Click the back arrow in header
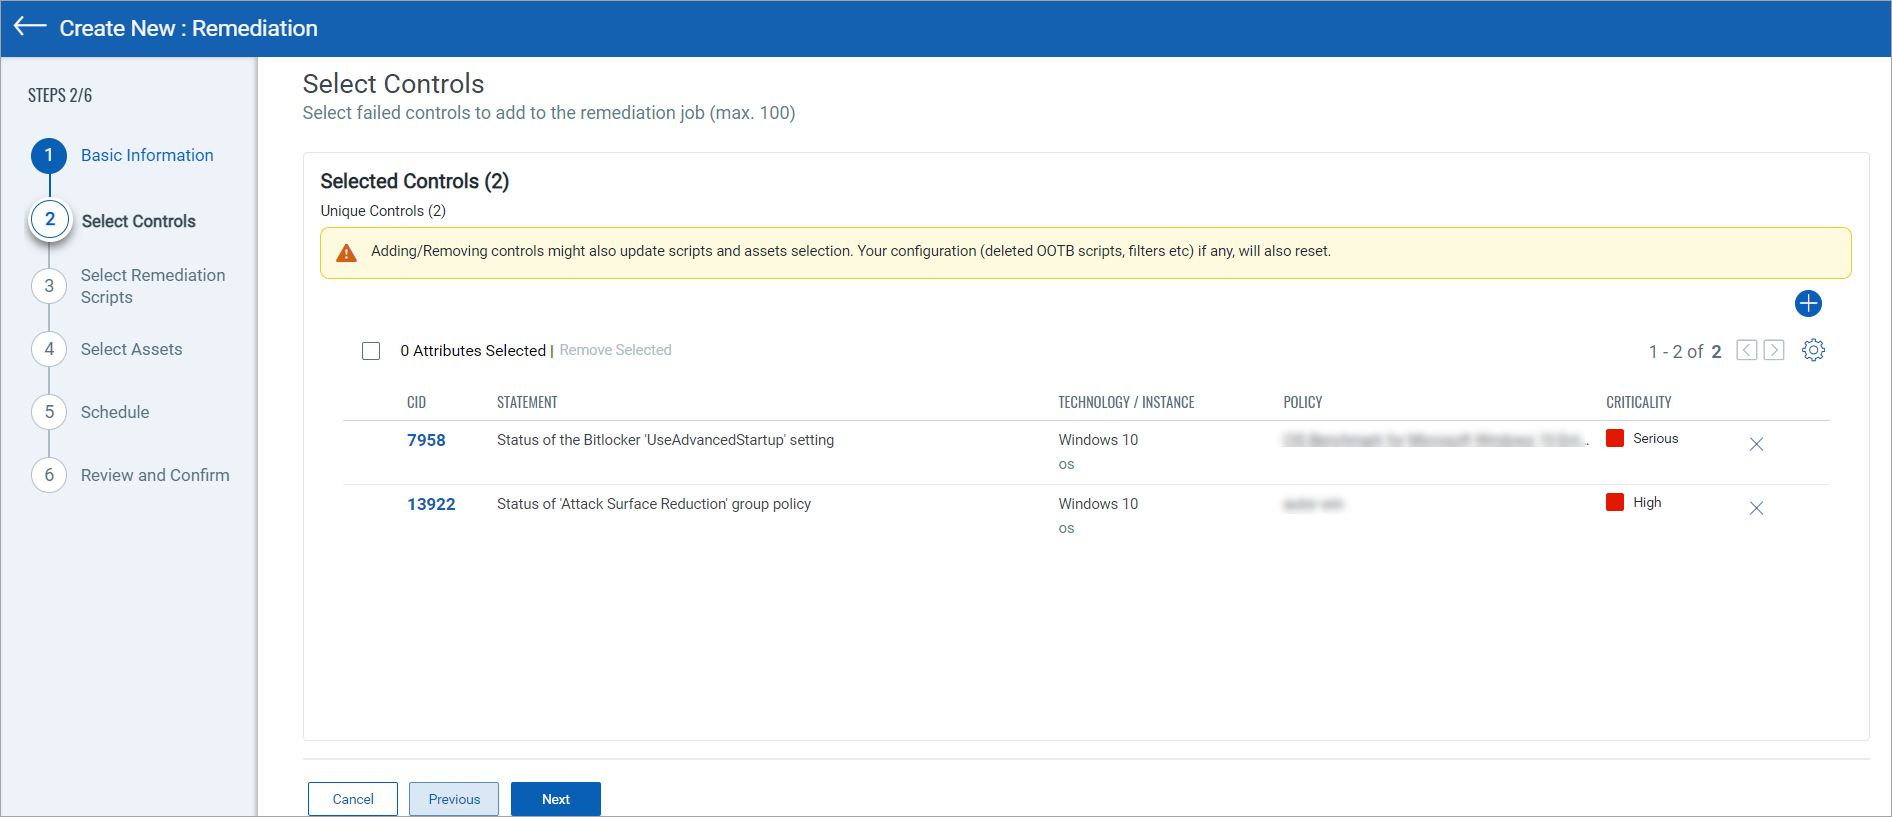Viewport: 1892px width, 817px height. [x=30, y=27]
